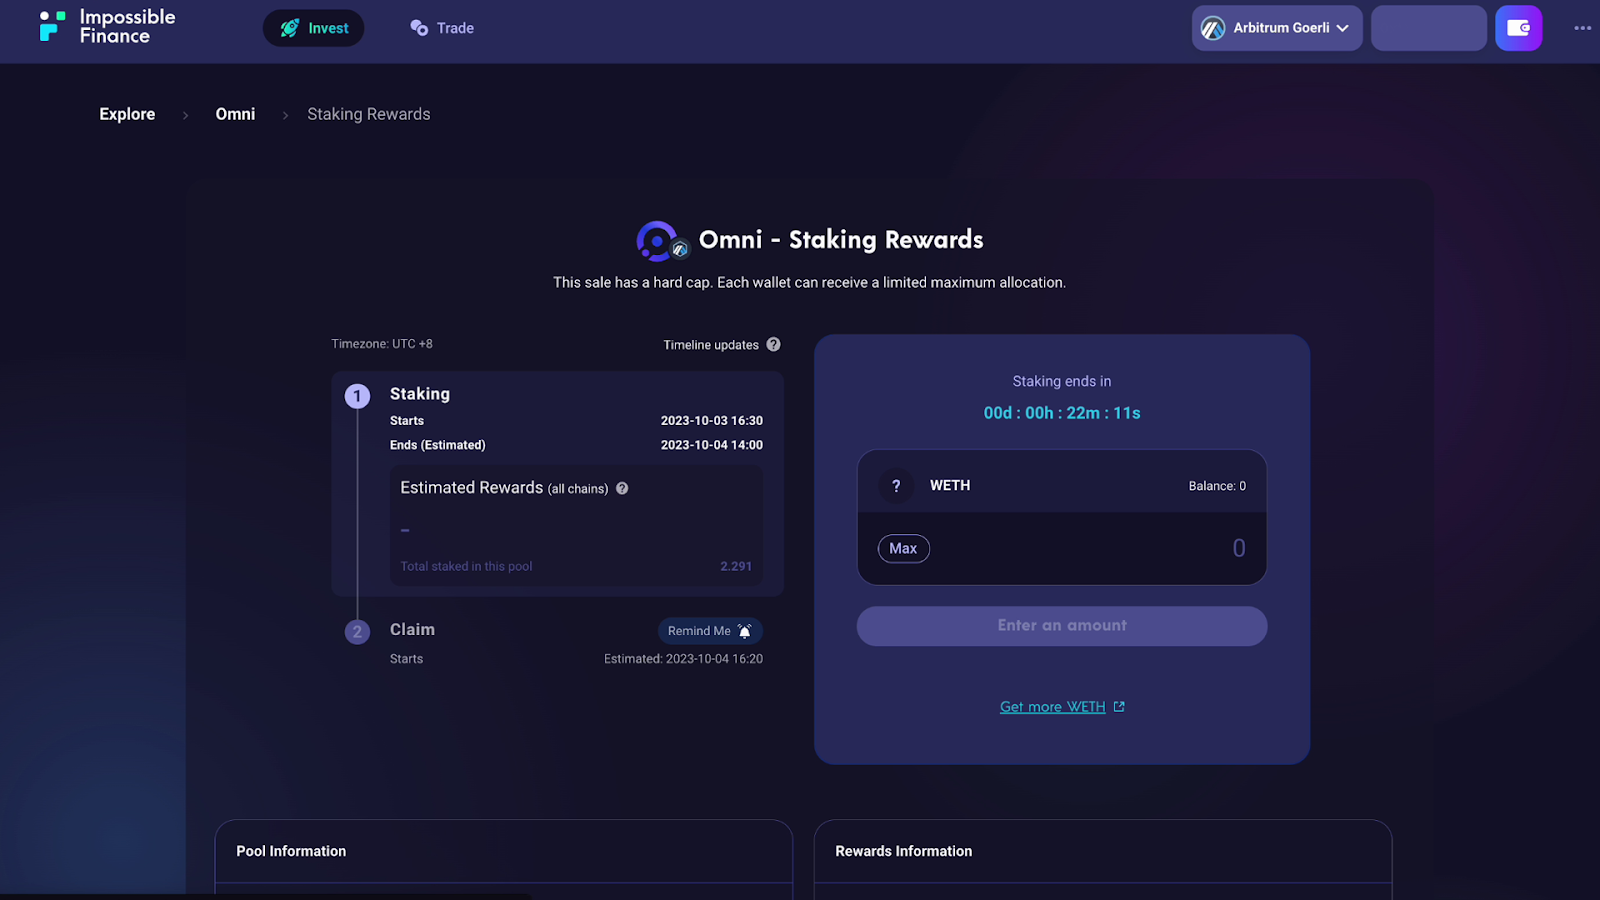
Task: Click the Trade coins icon
Action: (x=419, y=28)
